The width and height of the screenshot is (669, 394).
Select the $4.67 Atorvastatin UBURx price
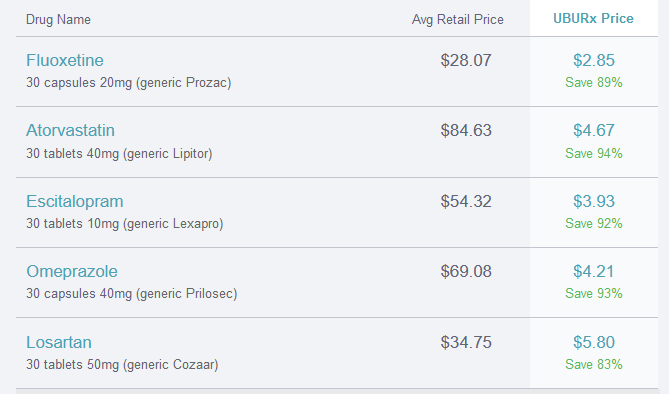(593, 130)
